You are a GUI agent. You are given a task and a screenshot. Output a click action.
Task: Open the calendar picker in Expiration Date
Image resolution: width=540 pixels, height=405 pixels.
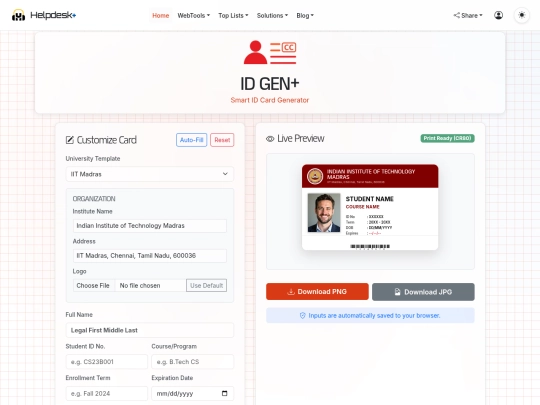click(225, 393)
